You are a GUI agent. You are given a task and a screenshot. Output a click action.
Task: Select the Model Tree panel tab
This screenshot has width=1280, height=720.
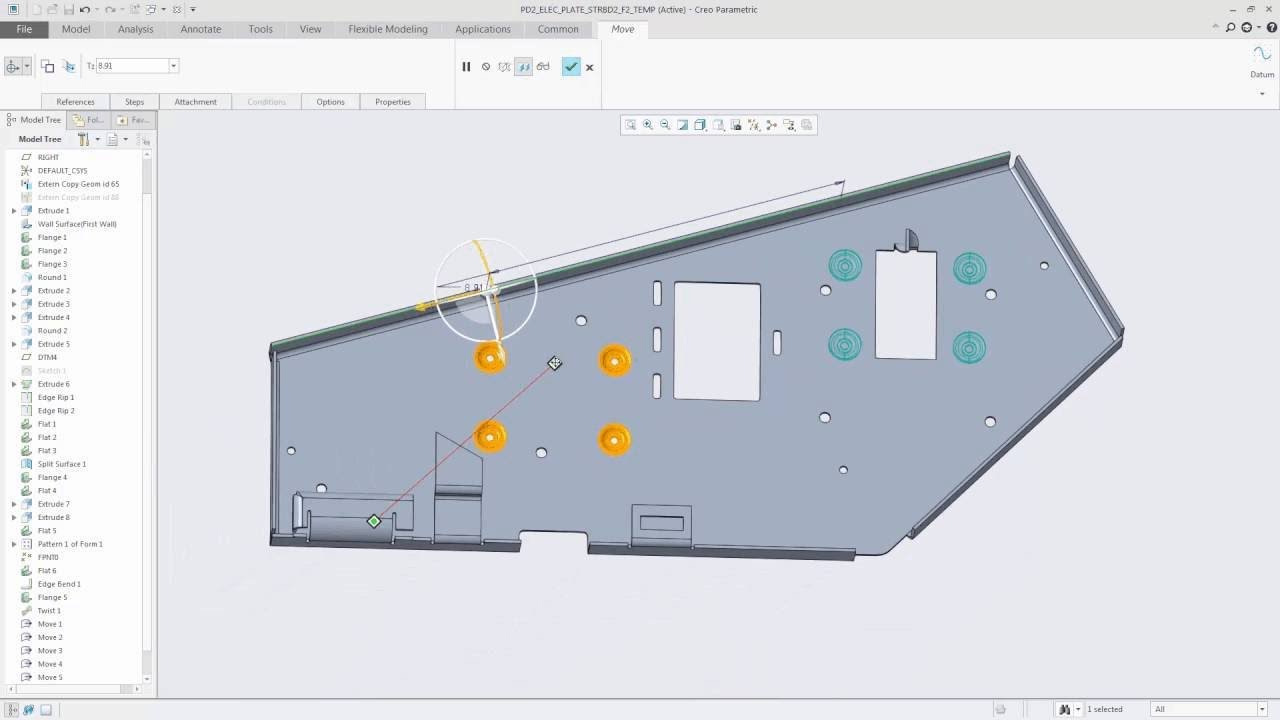(34, 120)
